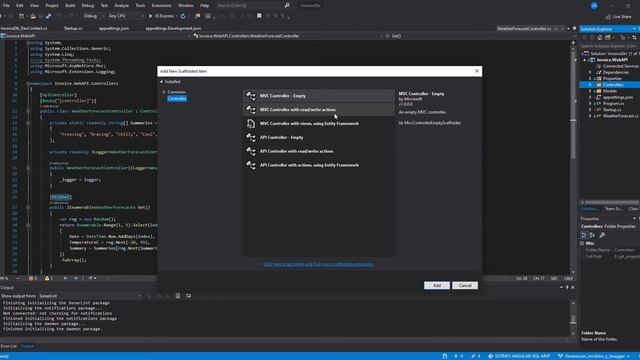This screenshot has height=360, width=640.
Task: Switch to Team Explorer tab
Action: coord(613,209)
